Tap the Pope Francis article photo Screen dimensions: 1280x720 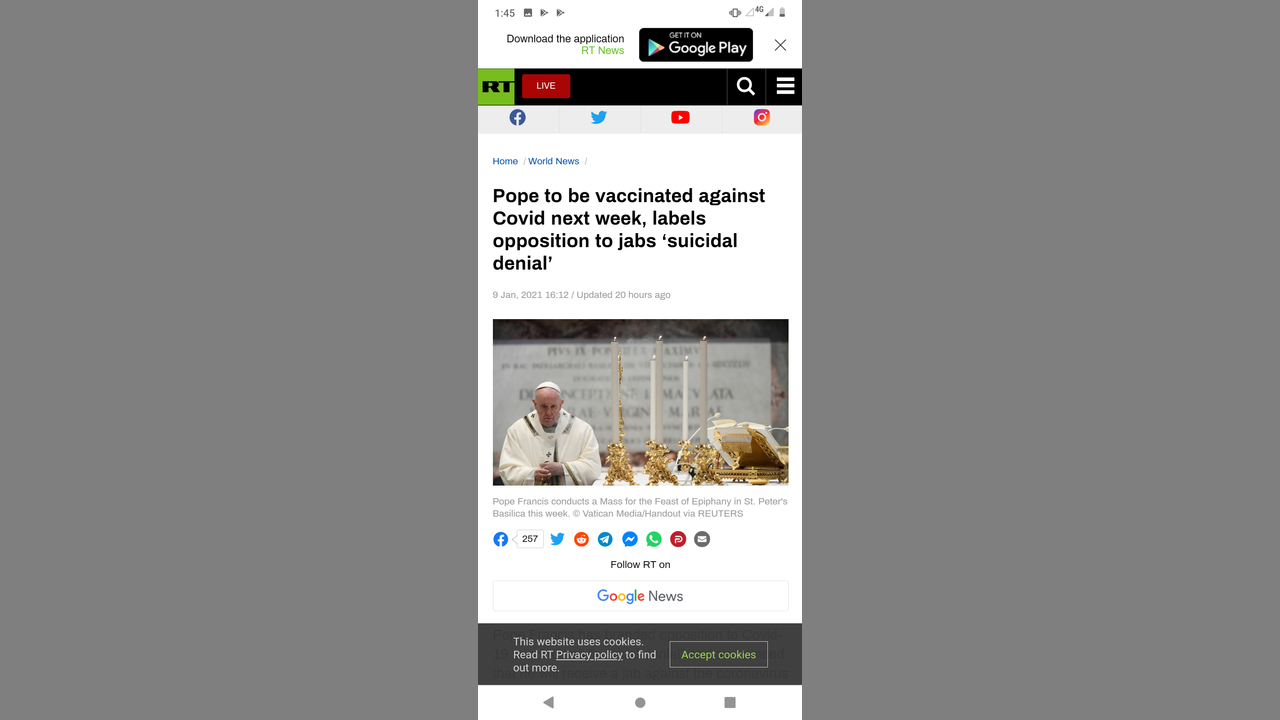tap(641, 402)
